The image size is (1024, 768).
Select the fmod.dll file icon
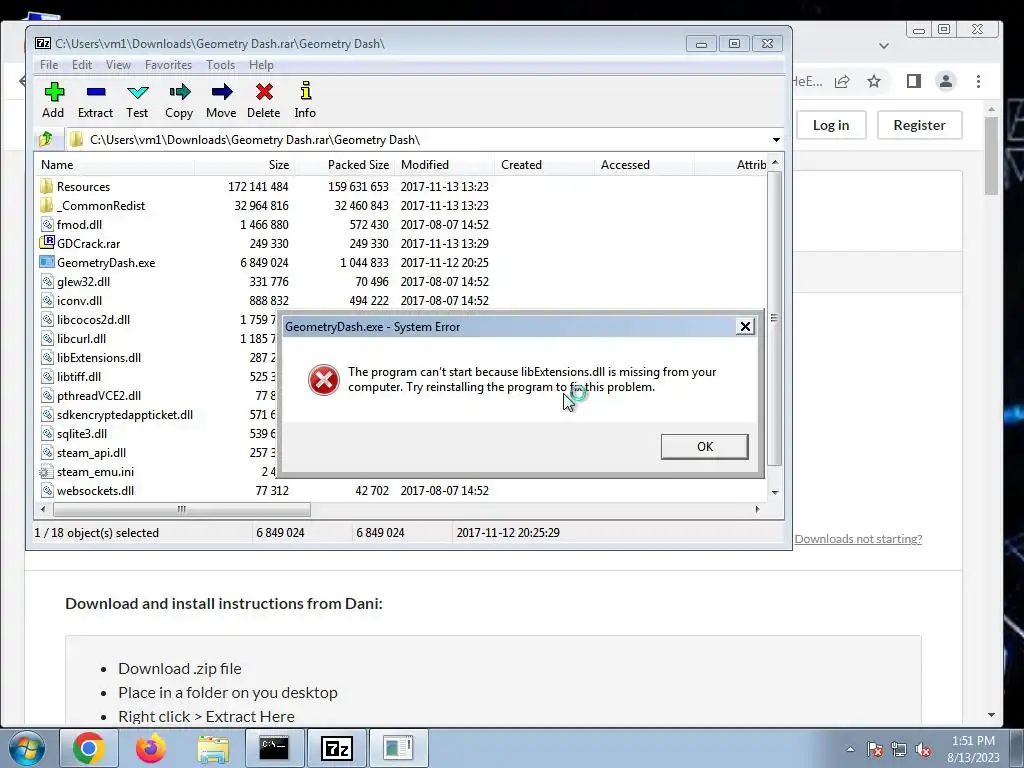(x=46, y=224)
